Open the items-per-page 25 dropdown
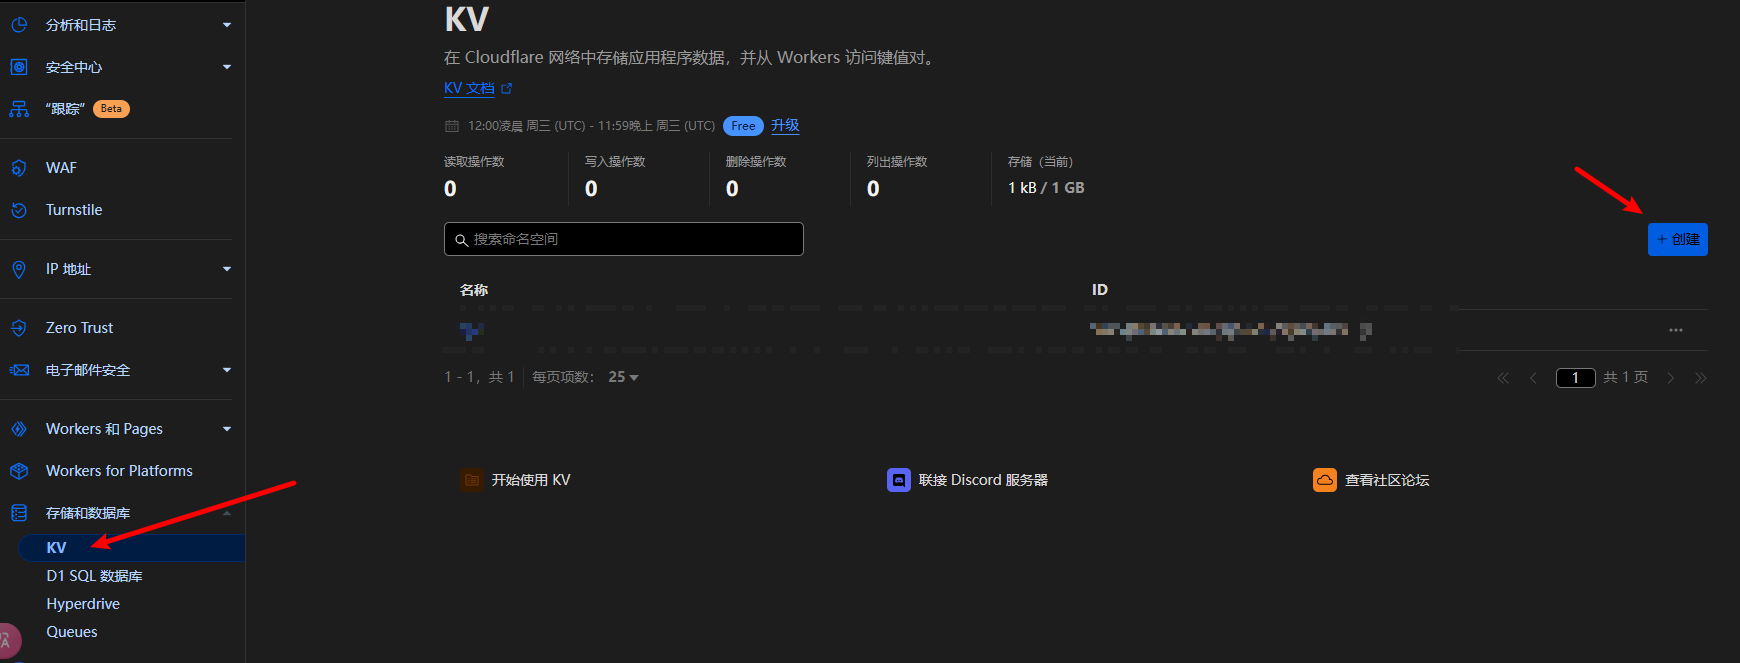Viewport: 1740px width, 663px height. 623,377
